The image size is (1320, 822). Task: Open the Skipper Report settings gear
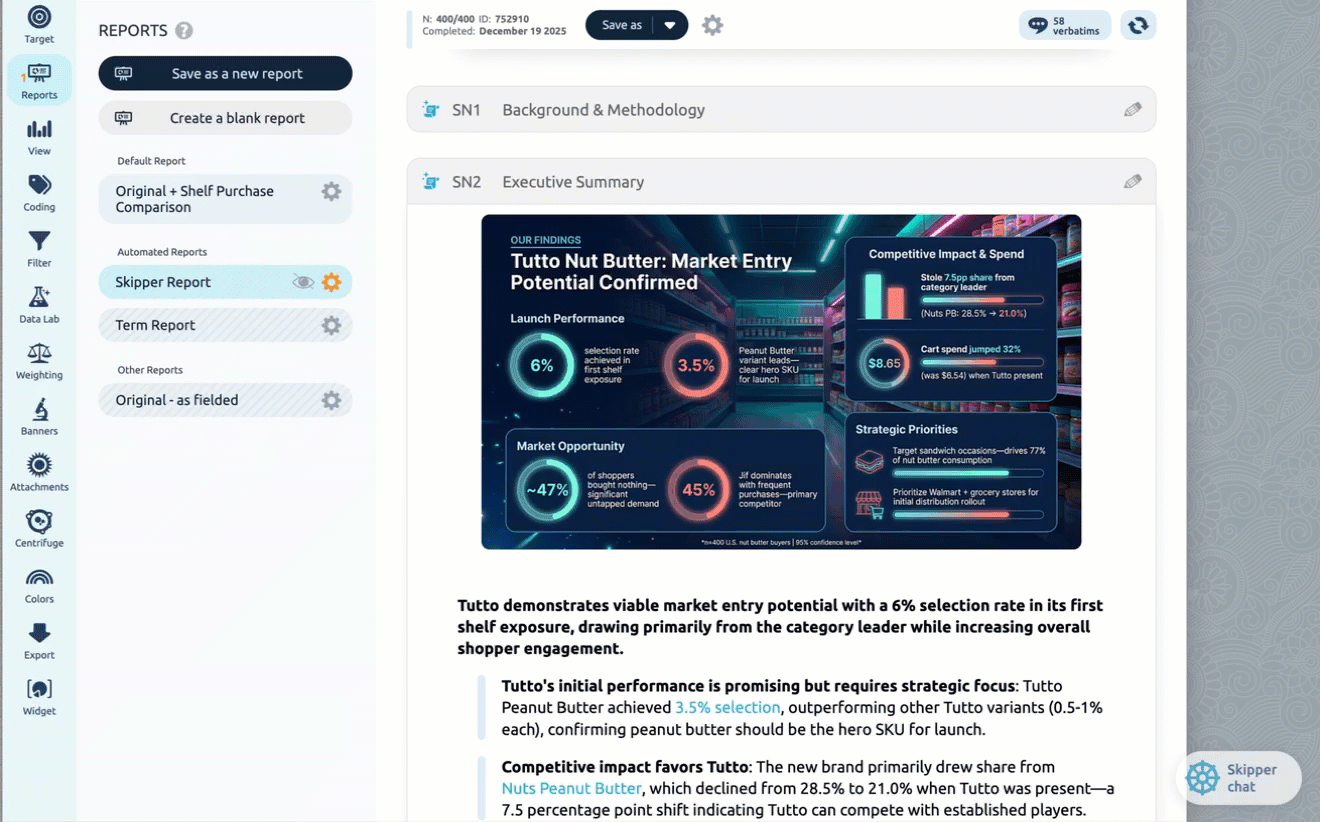tap(331, 282)
